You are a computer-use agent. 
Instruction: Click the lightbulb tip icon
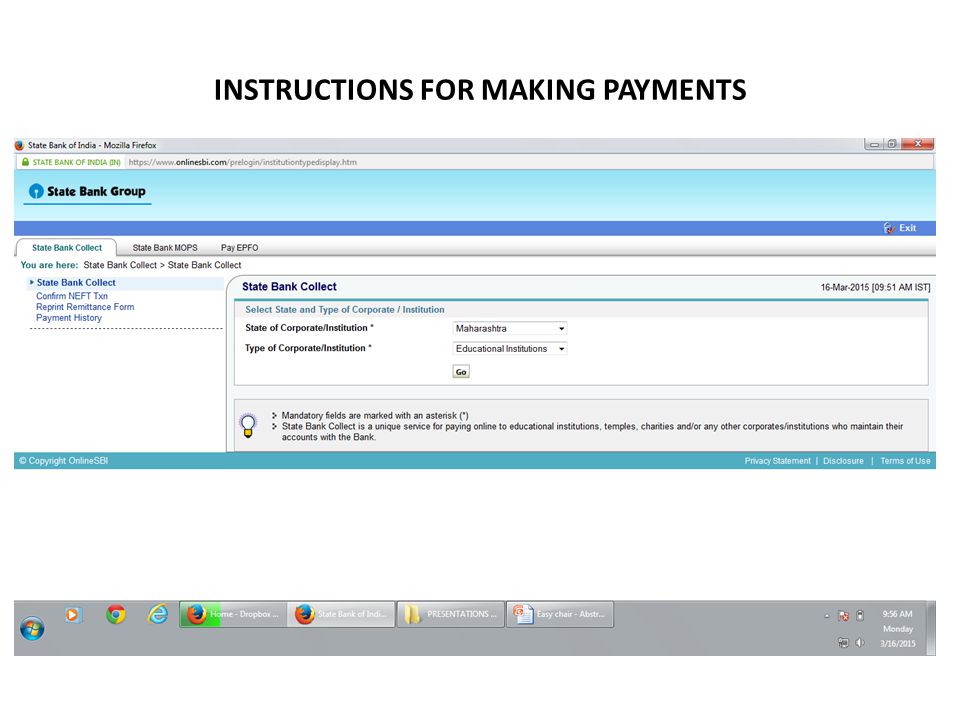pyautogui.click(x=248, y=425)
